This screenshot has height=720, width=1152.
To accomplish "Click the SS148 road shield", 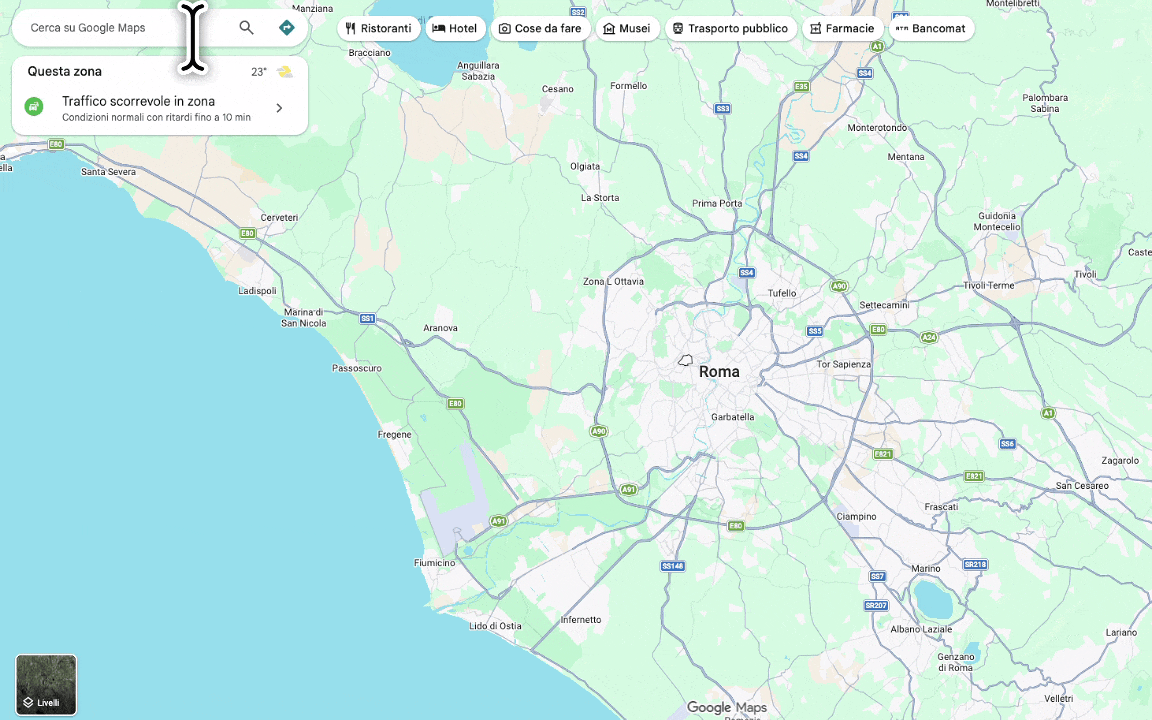I will 673,566.
